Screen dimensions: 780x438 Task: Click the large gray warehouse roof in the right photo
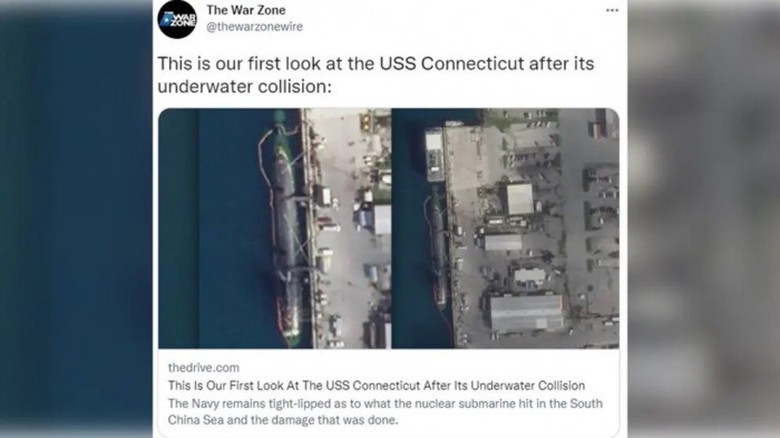click(x=526, y=312)
